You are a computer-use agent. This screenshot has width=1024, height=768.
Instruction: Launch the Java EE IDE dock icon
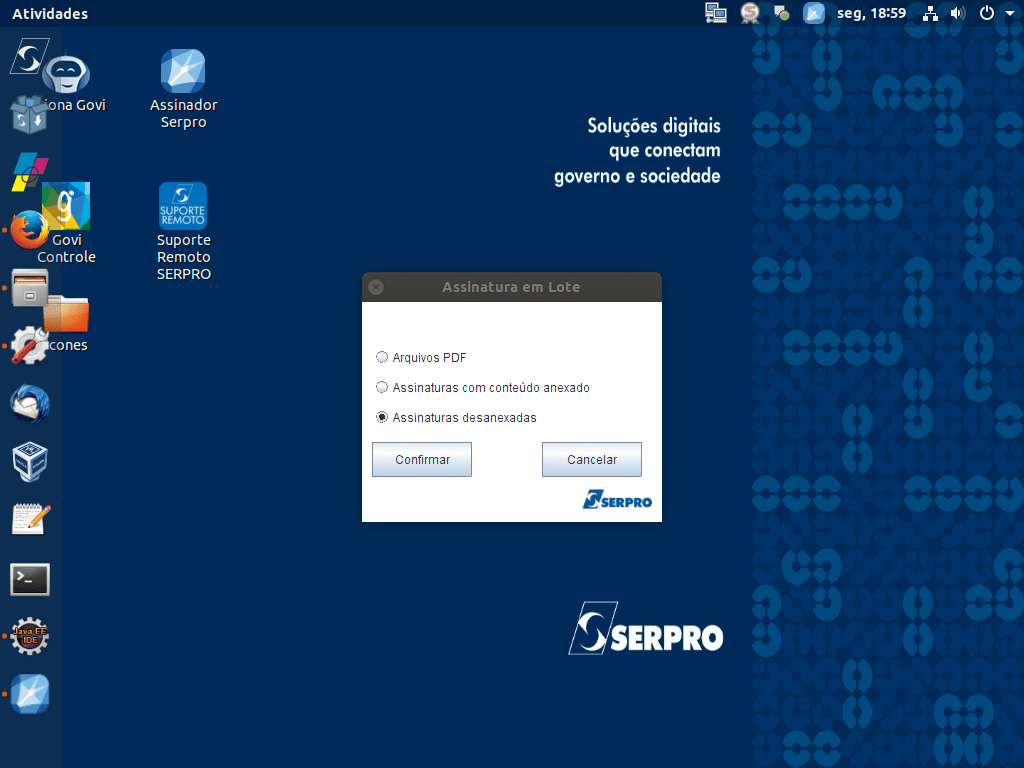coord(29,636)
